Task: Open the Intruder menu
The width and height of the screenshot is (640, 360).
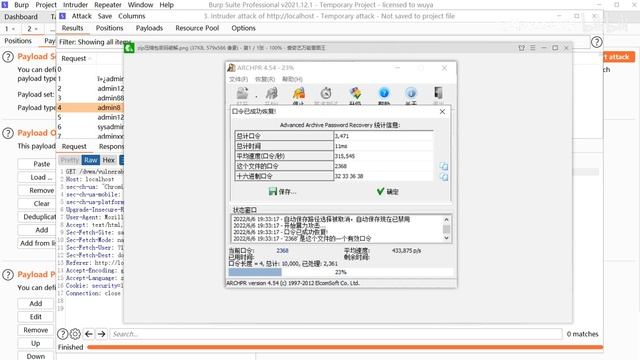Action: click(x=75, y=5)
